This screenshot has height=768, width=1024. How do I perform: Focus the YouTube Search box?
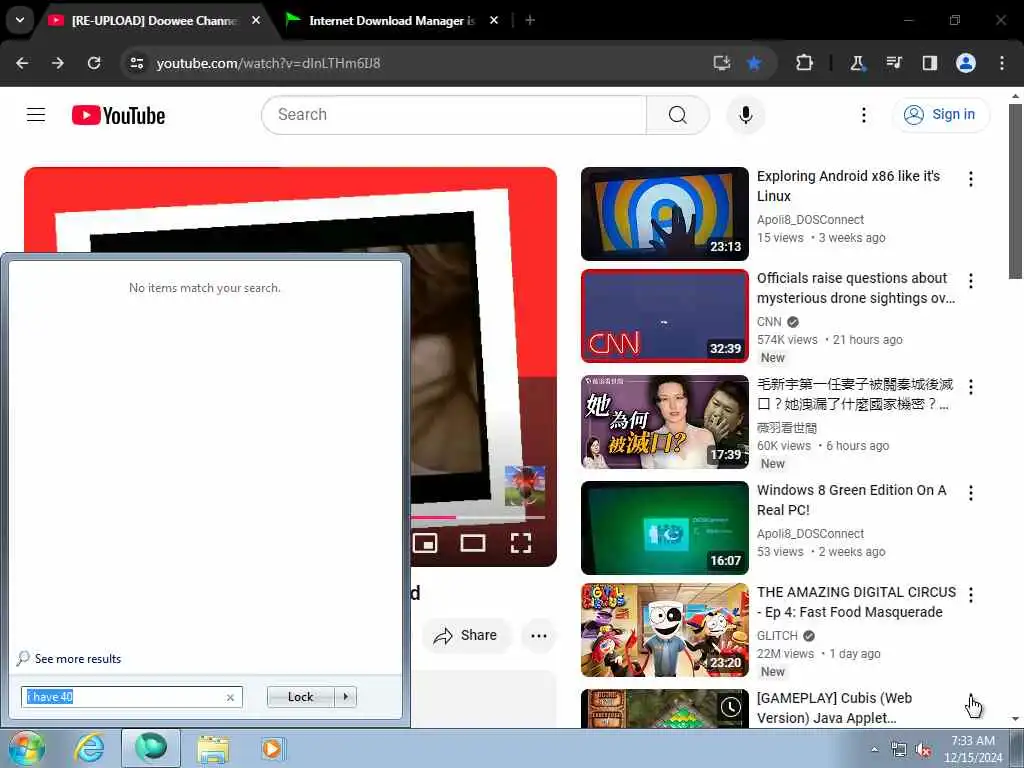click(454, 115)
